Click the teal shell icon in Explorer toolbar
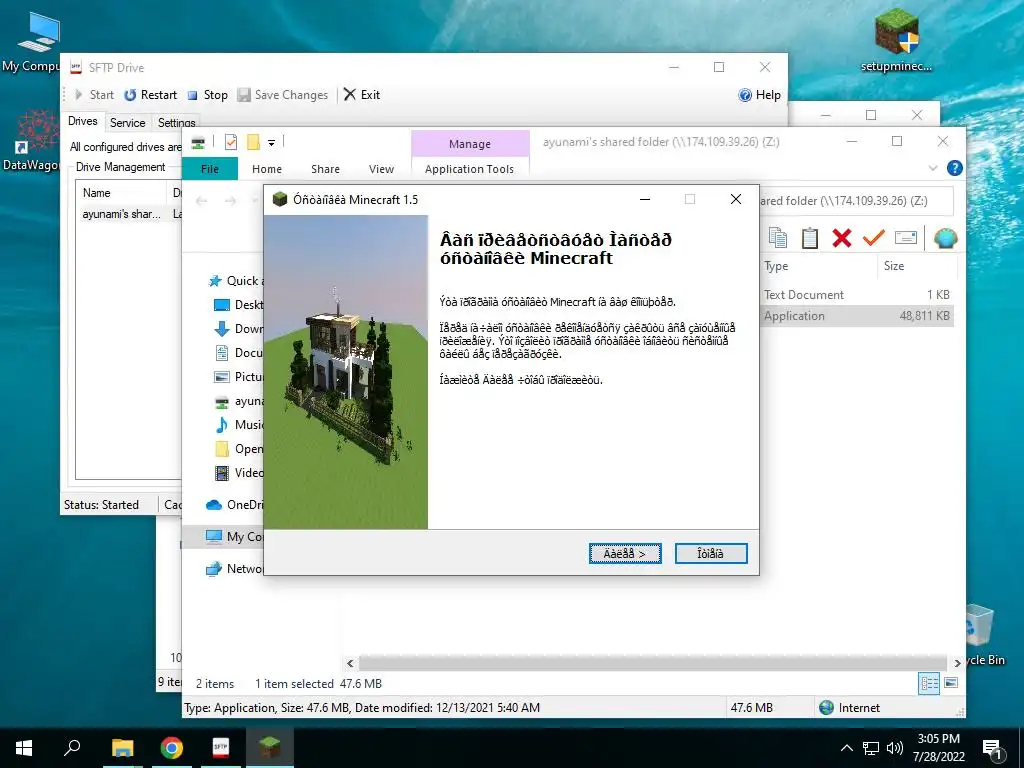The height and width of the screenshot is (768, 1024). pos(945,238)
